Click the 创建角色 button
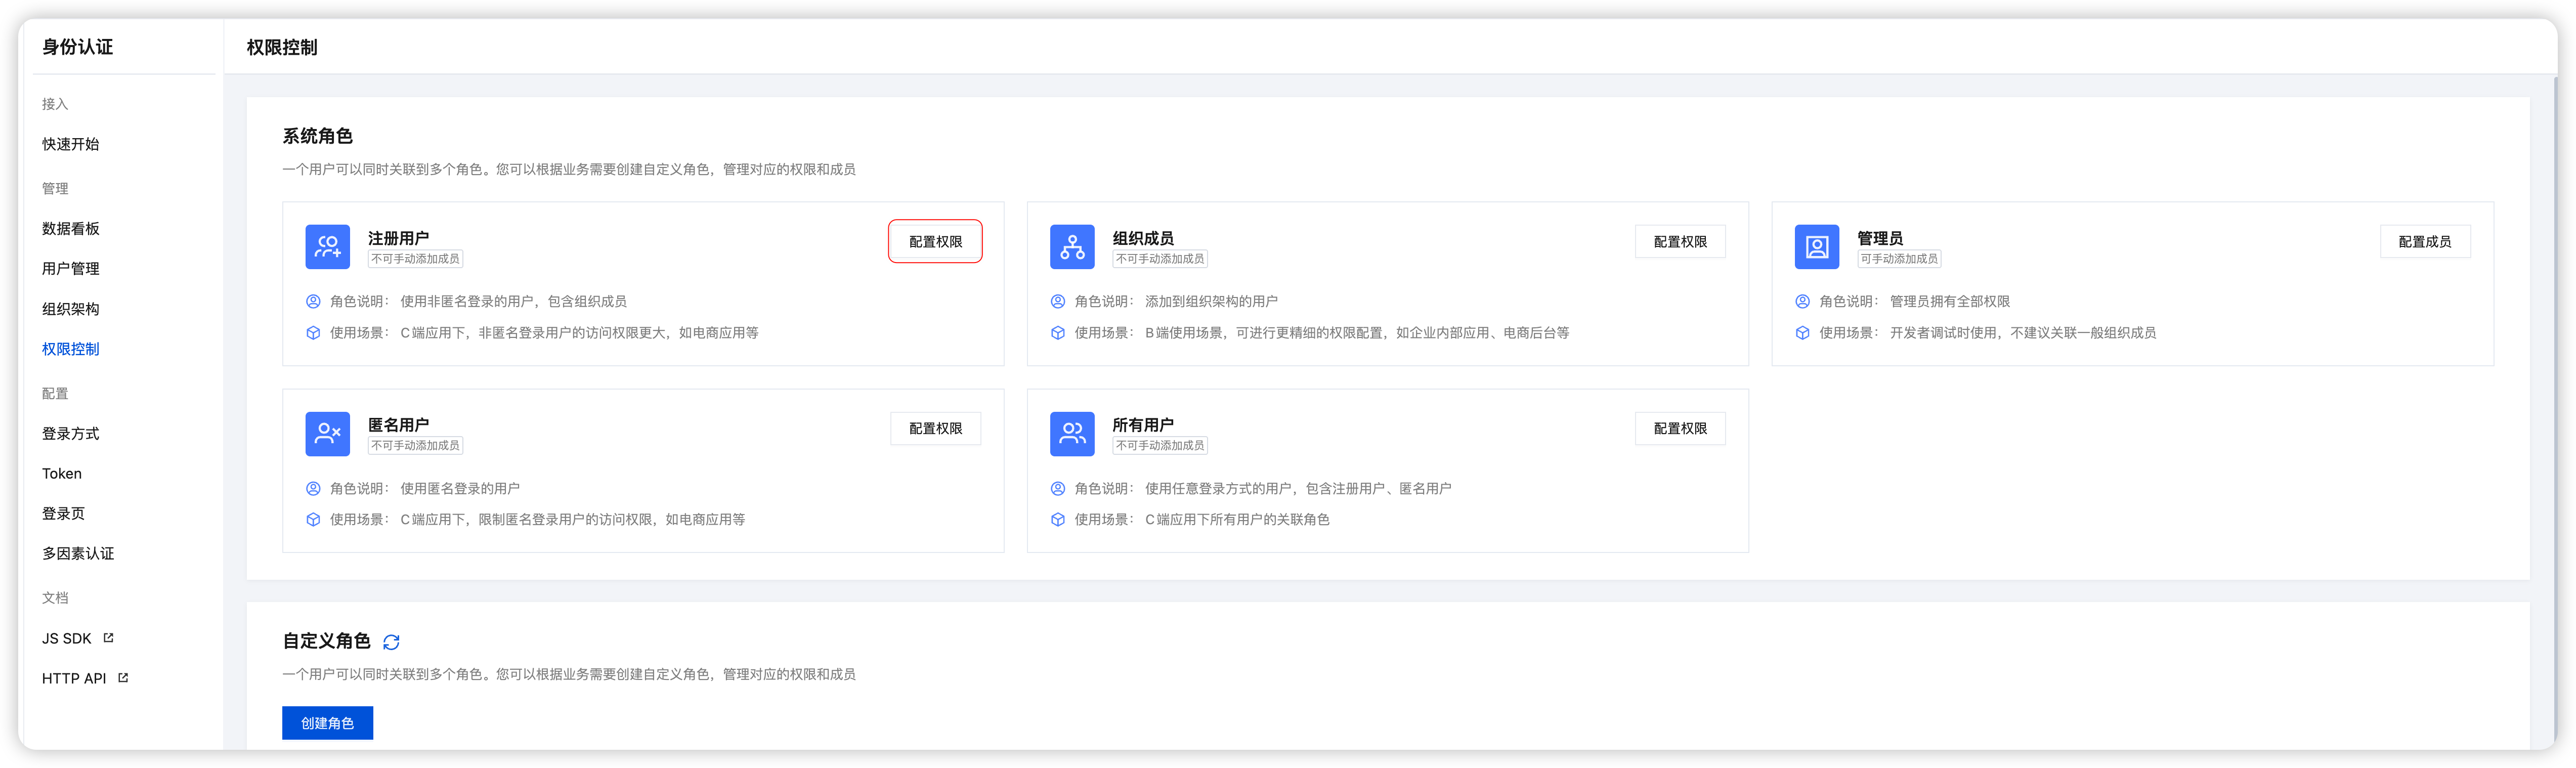 pyautogui.click(x=327, y=722)
